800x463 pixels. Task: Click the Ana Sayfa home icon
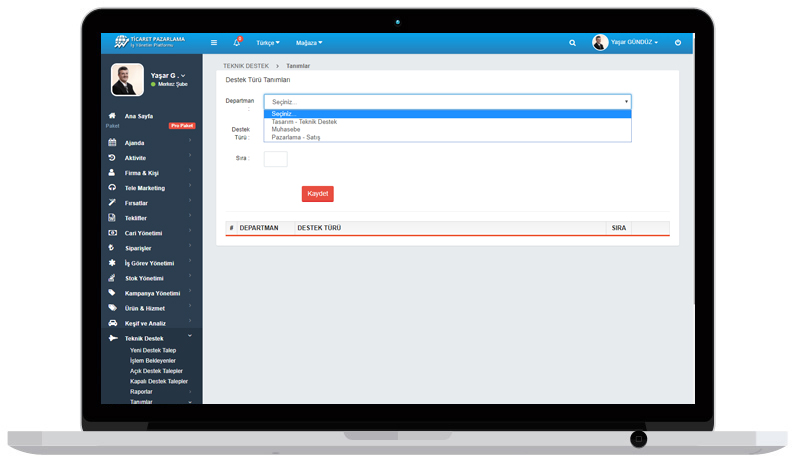112,116
